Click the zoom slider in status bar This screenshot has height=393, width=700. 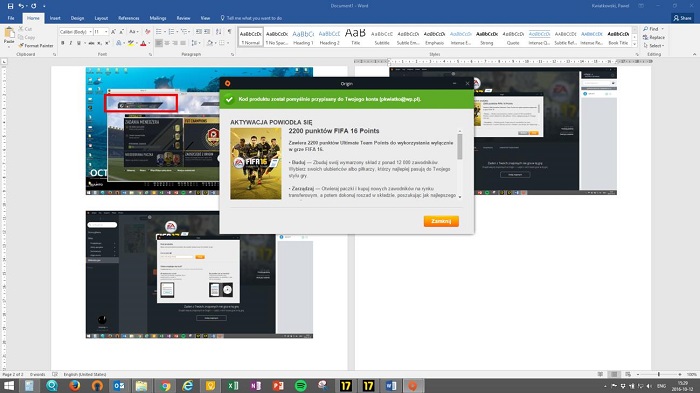click(x=659, y=374)
